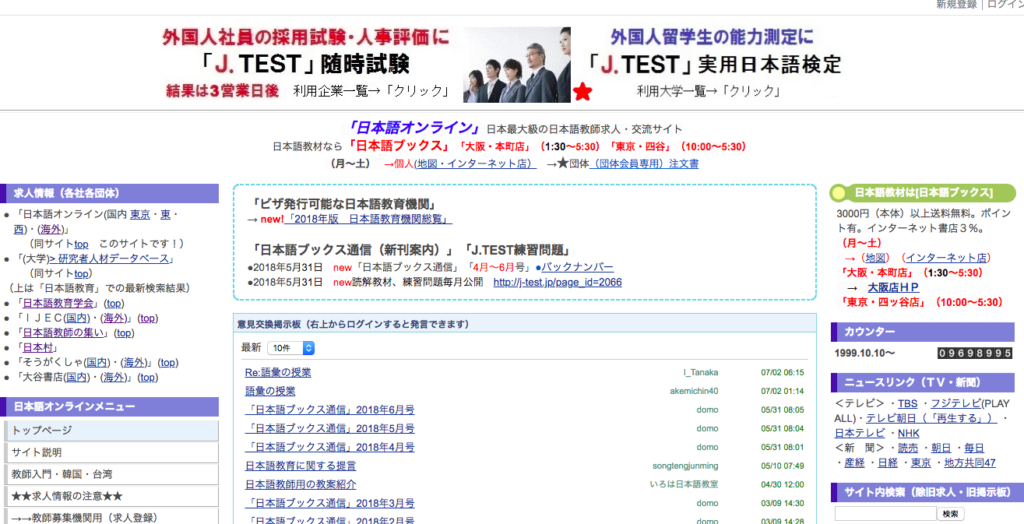Image resolution: width=1024 pixels, height=524 pixels.
Task: Open the NHK news link
Action: (908, 433)
